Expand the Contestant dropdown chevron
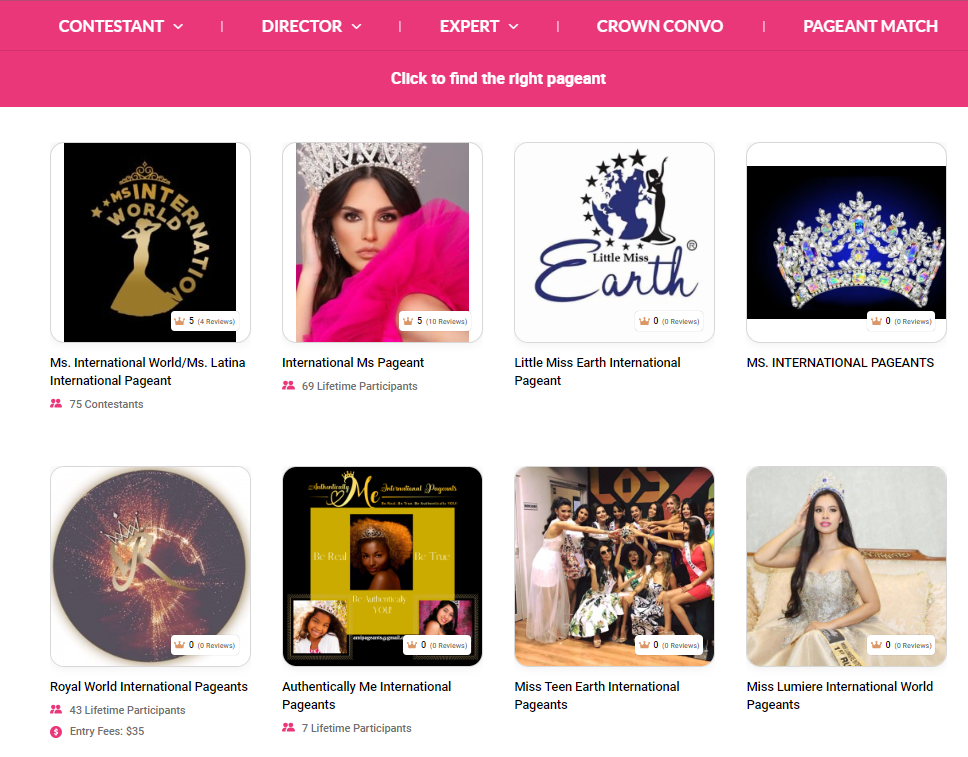This screenshot has height=757, width=968. tap(178, 27)
